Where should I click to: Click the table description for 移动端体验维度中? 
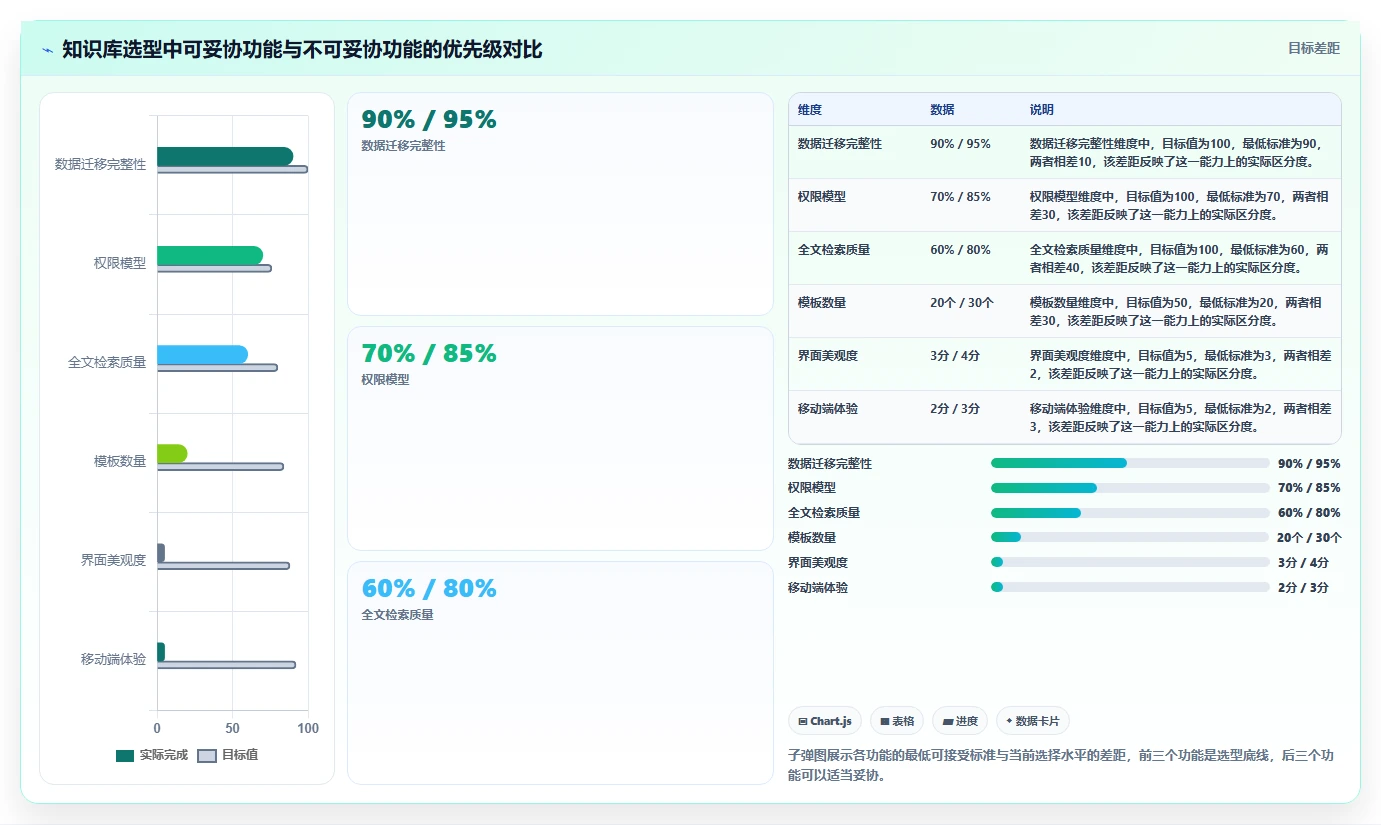[1180, 418]
